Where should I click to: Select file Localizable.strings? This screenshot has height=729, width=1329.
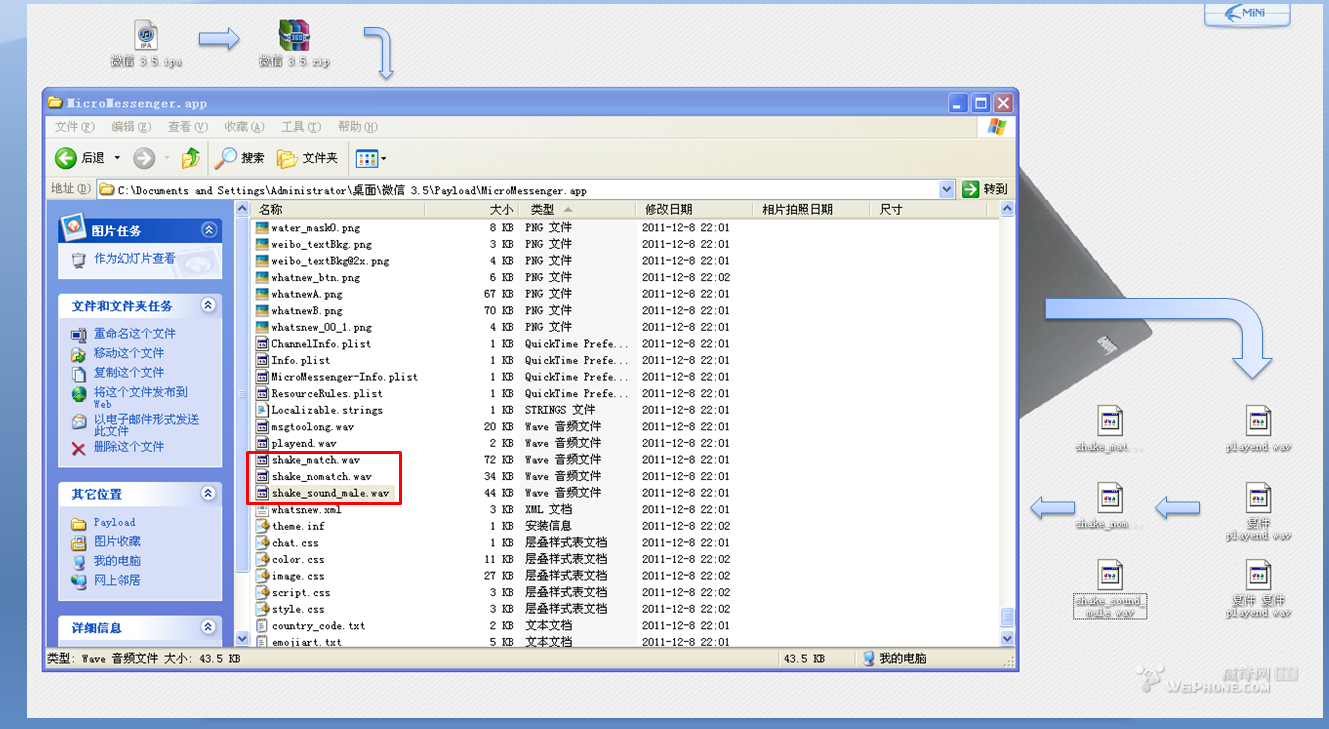[327, 410]
